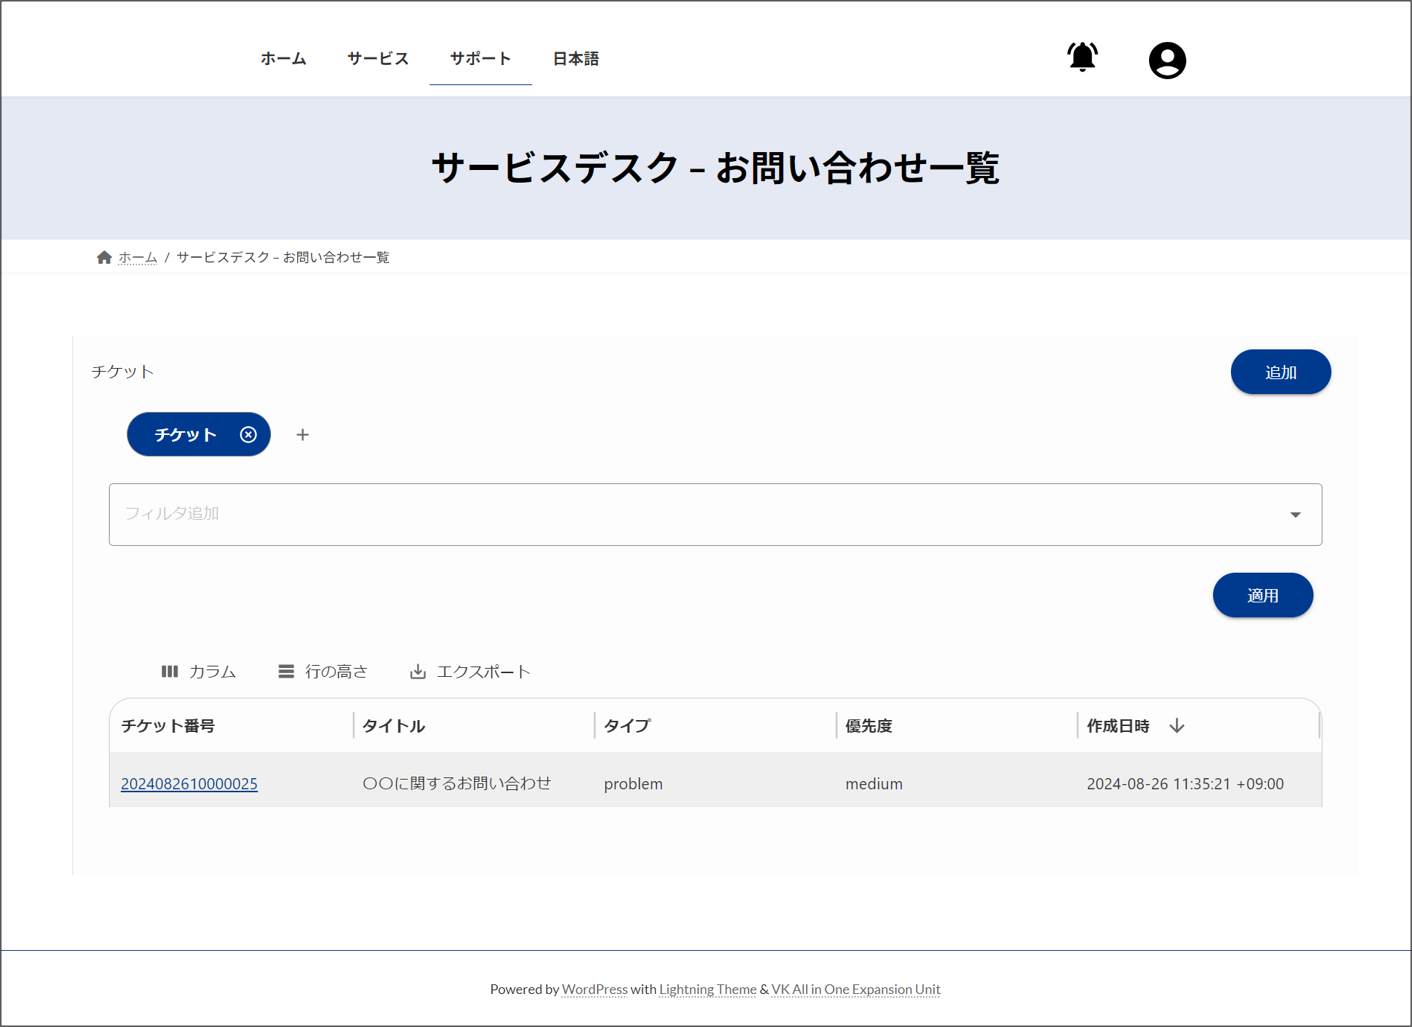
Task: Toggle sort arrow on 作成日時 column
Action: [1177, 726]
